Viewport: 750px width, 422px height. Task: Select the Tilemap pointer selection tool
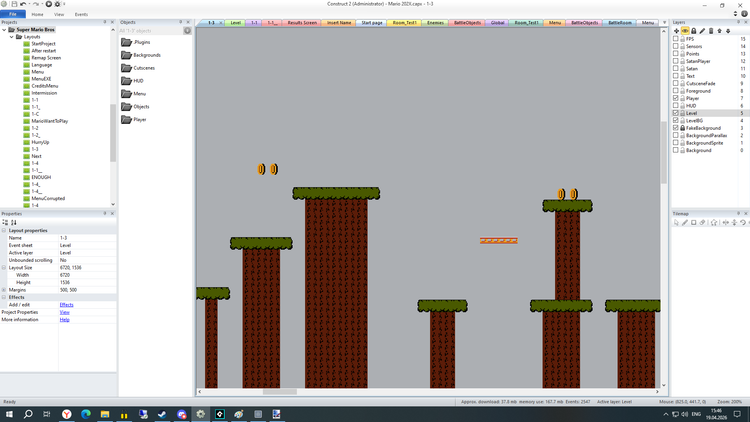[676, 222]
